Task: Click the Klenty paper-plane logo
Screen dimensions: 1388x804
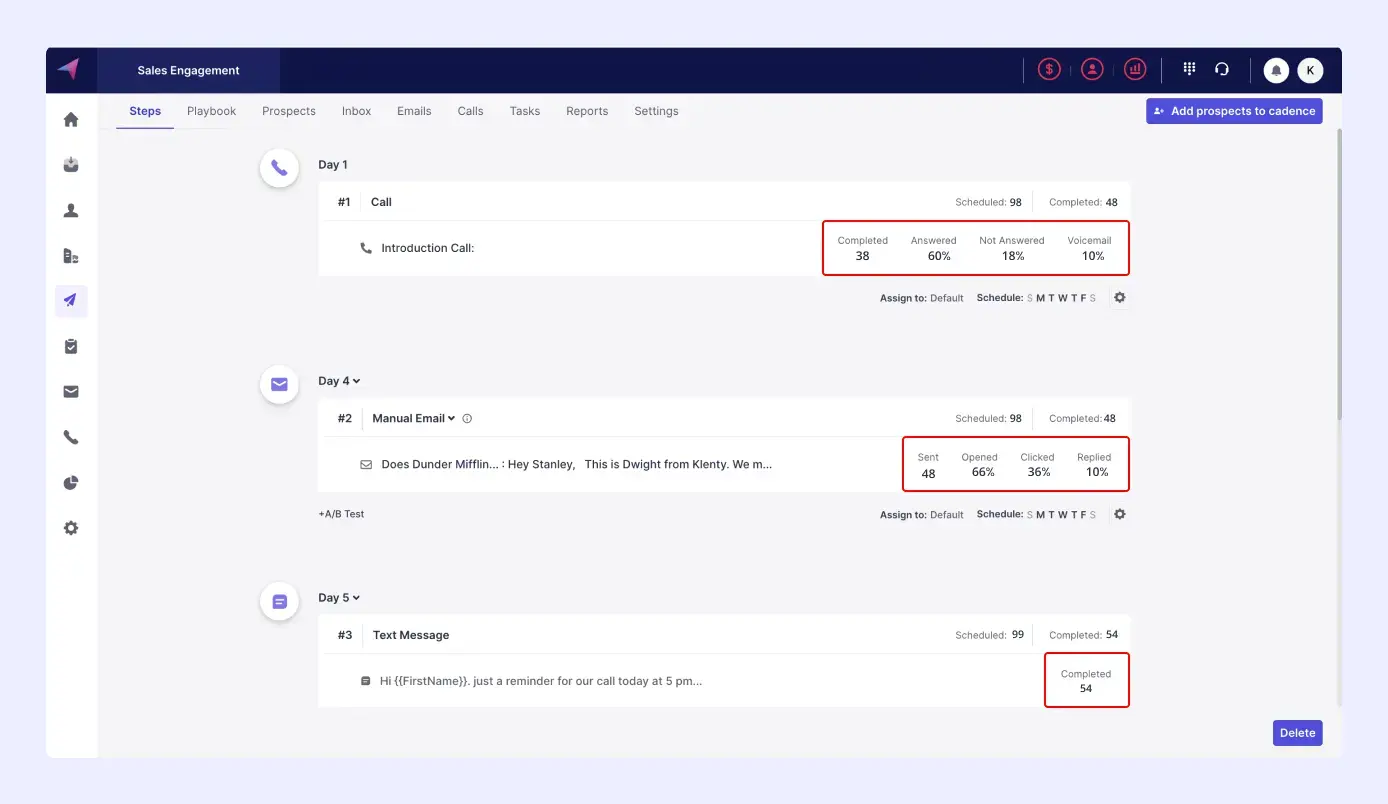Action: point(68,69)
